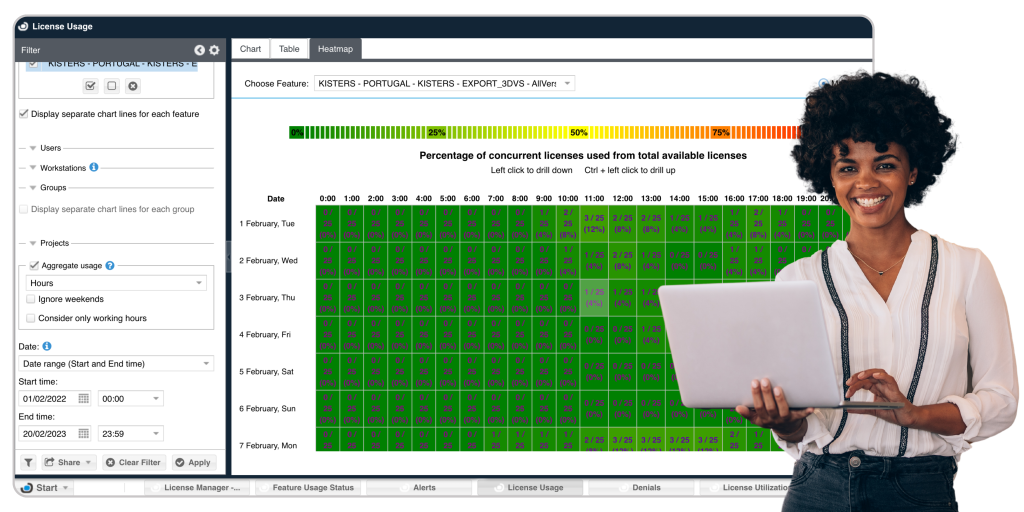The height and width of the screenshot is (512, 1024).
Task: Click the 1 February 11:00 heatmap cell
Action: [x=594, y=223]
